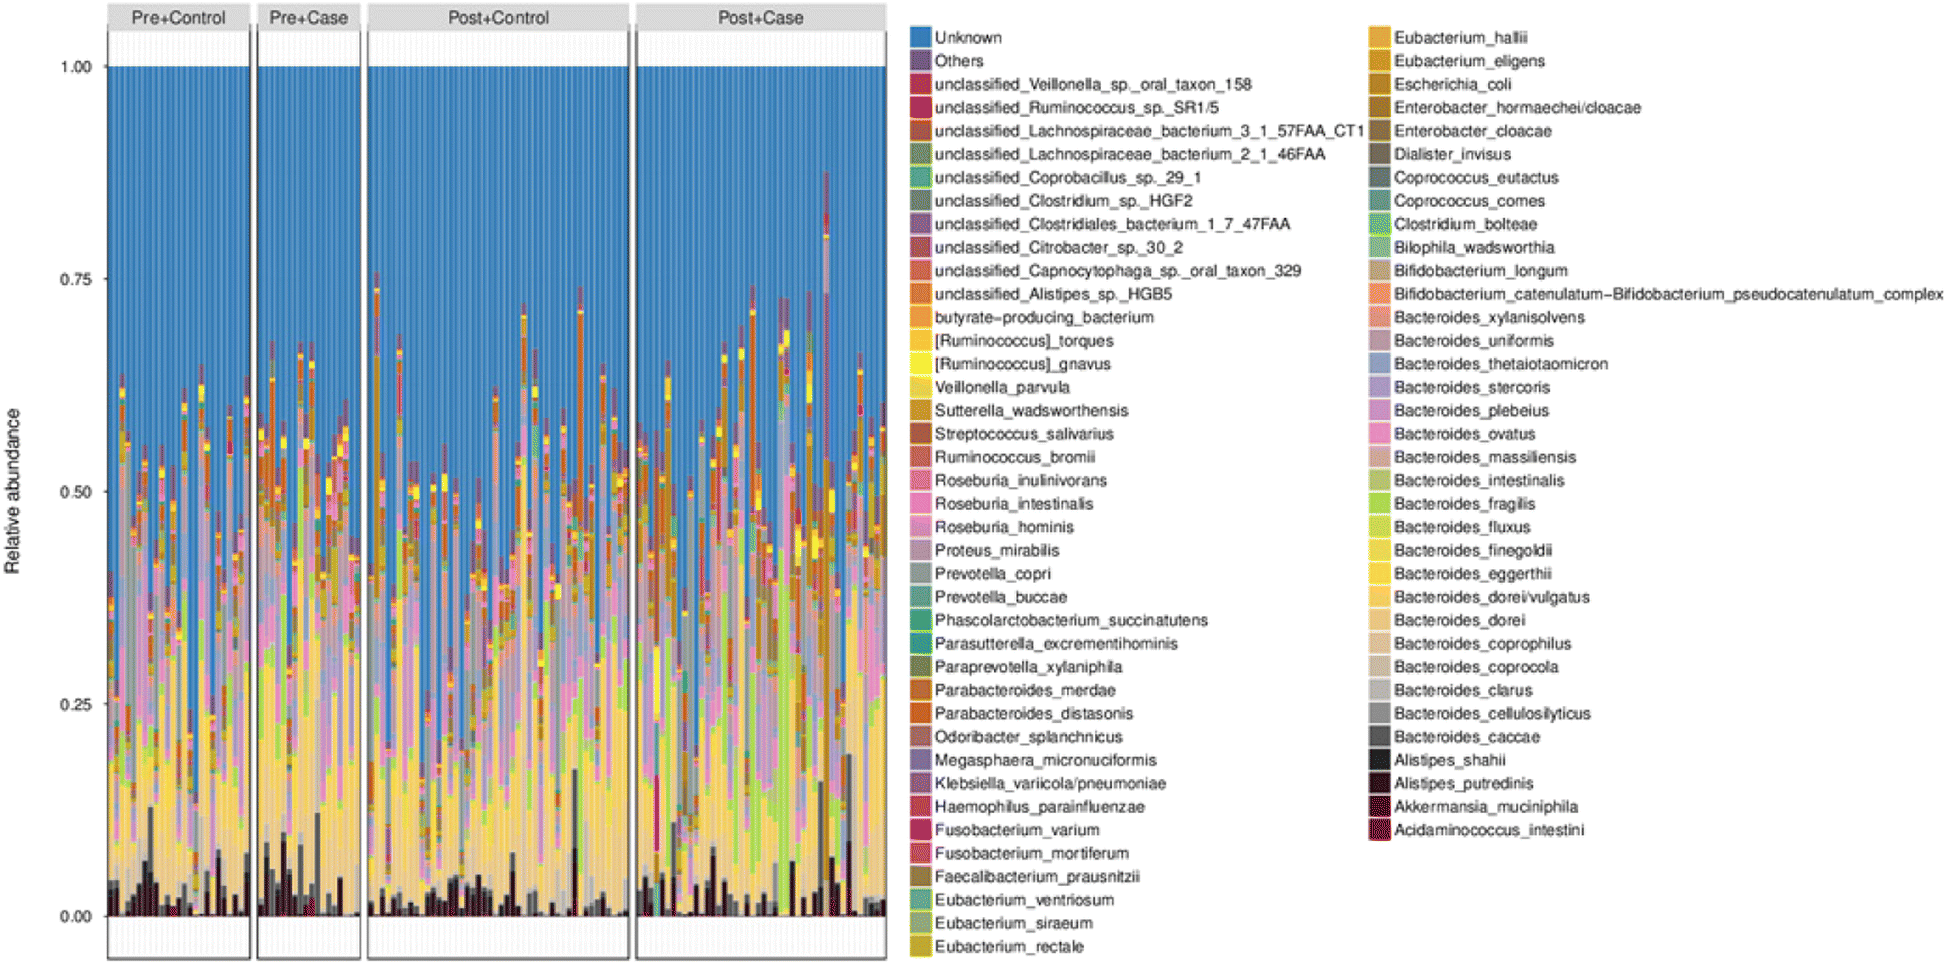Click the butyrate-producing_bacterium legend label

1044,317
